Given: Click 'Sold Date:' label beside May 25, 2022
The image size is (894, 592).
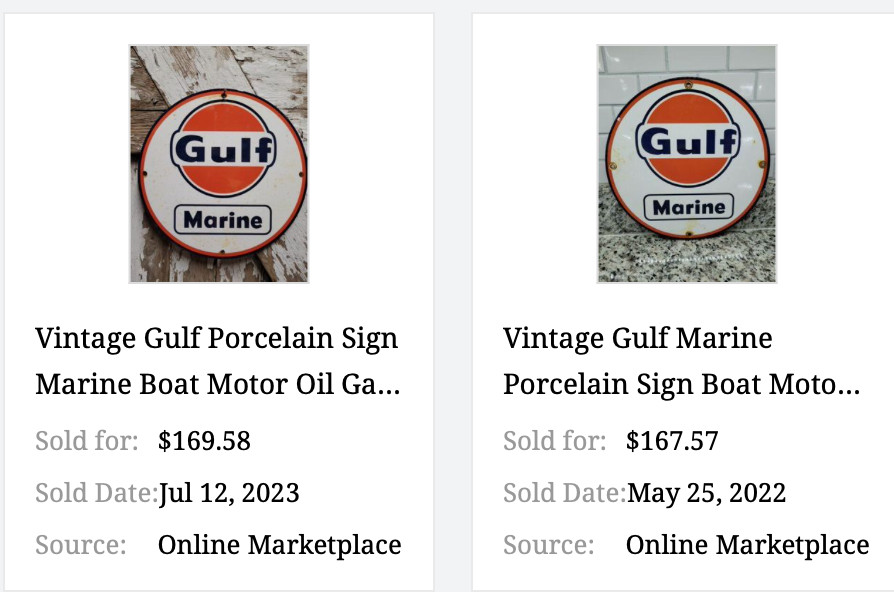Looking at the screenshot, I should [x=564, y=493].
